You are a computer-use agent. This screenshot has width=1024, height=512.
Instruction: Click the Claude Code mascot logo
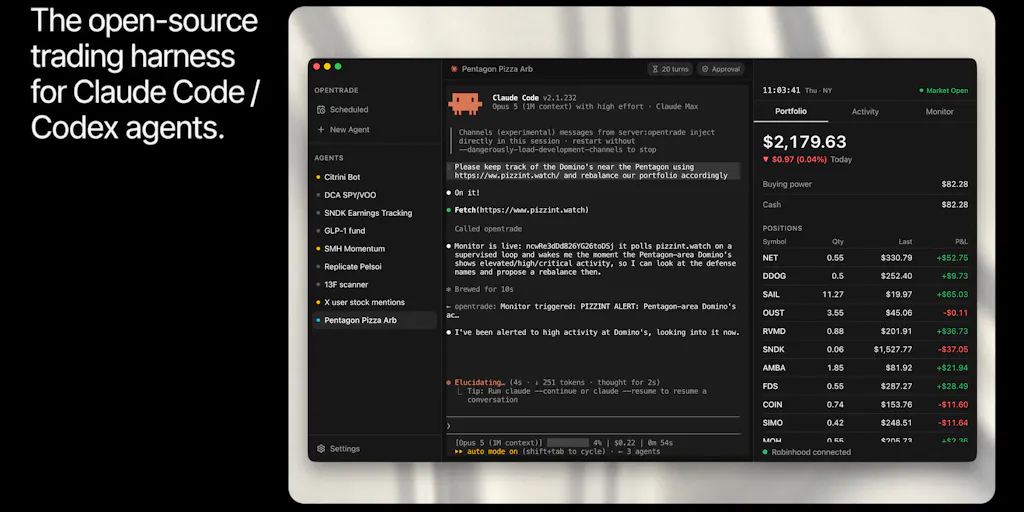(x=464, y=103)
